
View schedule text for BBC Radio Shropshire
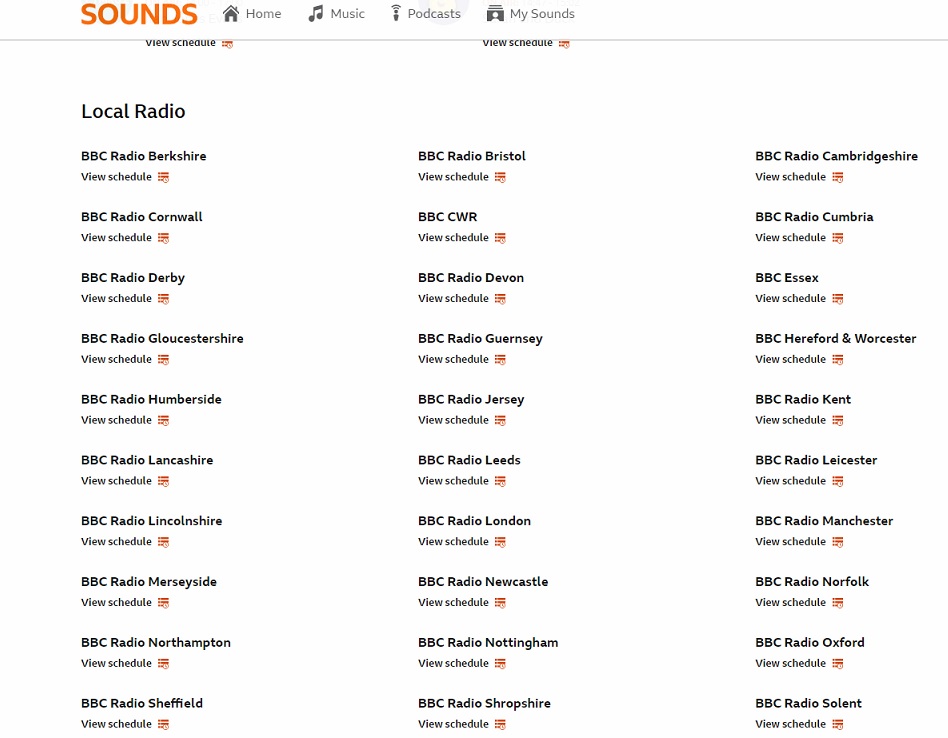tap(453, 724)
